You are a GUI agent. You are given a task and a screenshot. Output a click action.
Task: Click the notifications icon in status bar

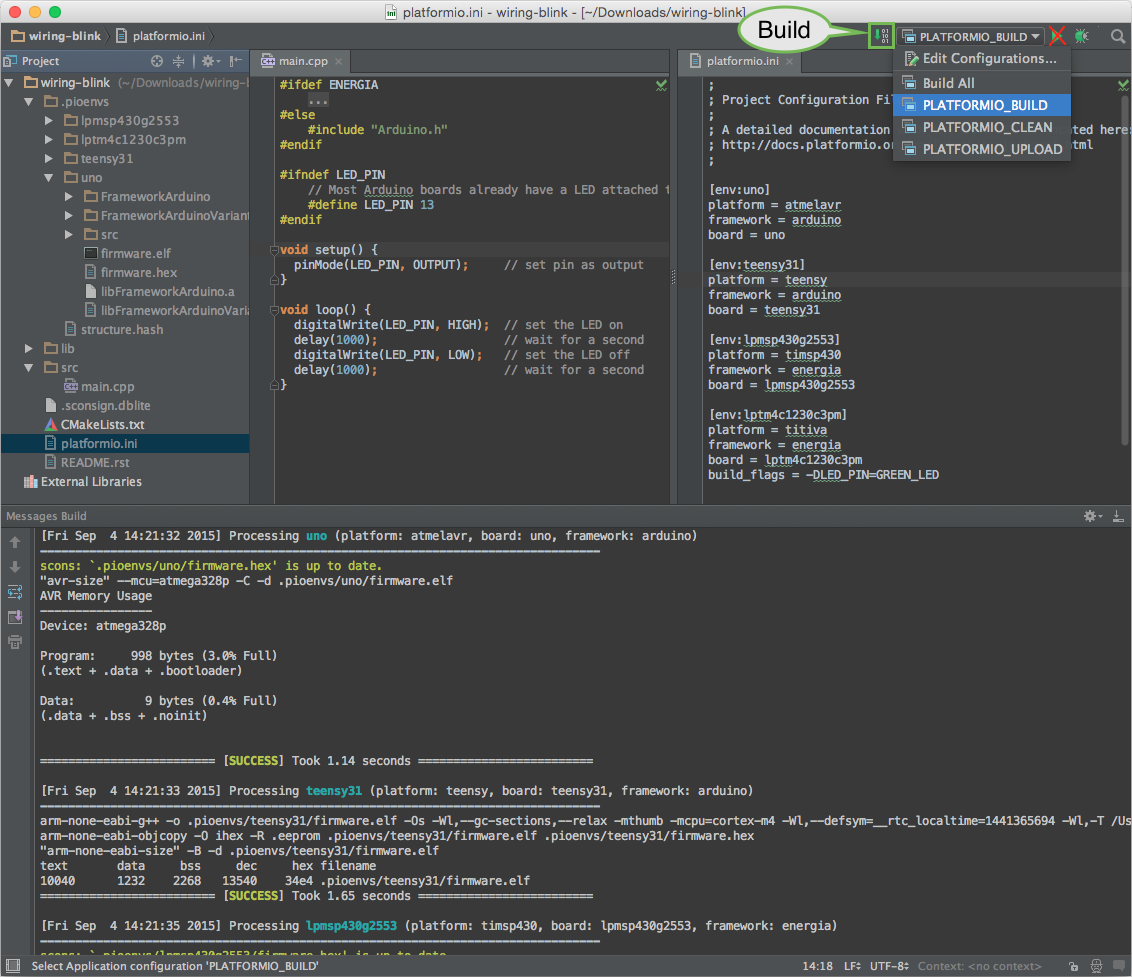click(x=1119, y=966)
